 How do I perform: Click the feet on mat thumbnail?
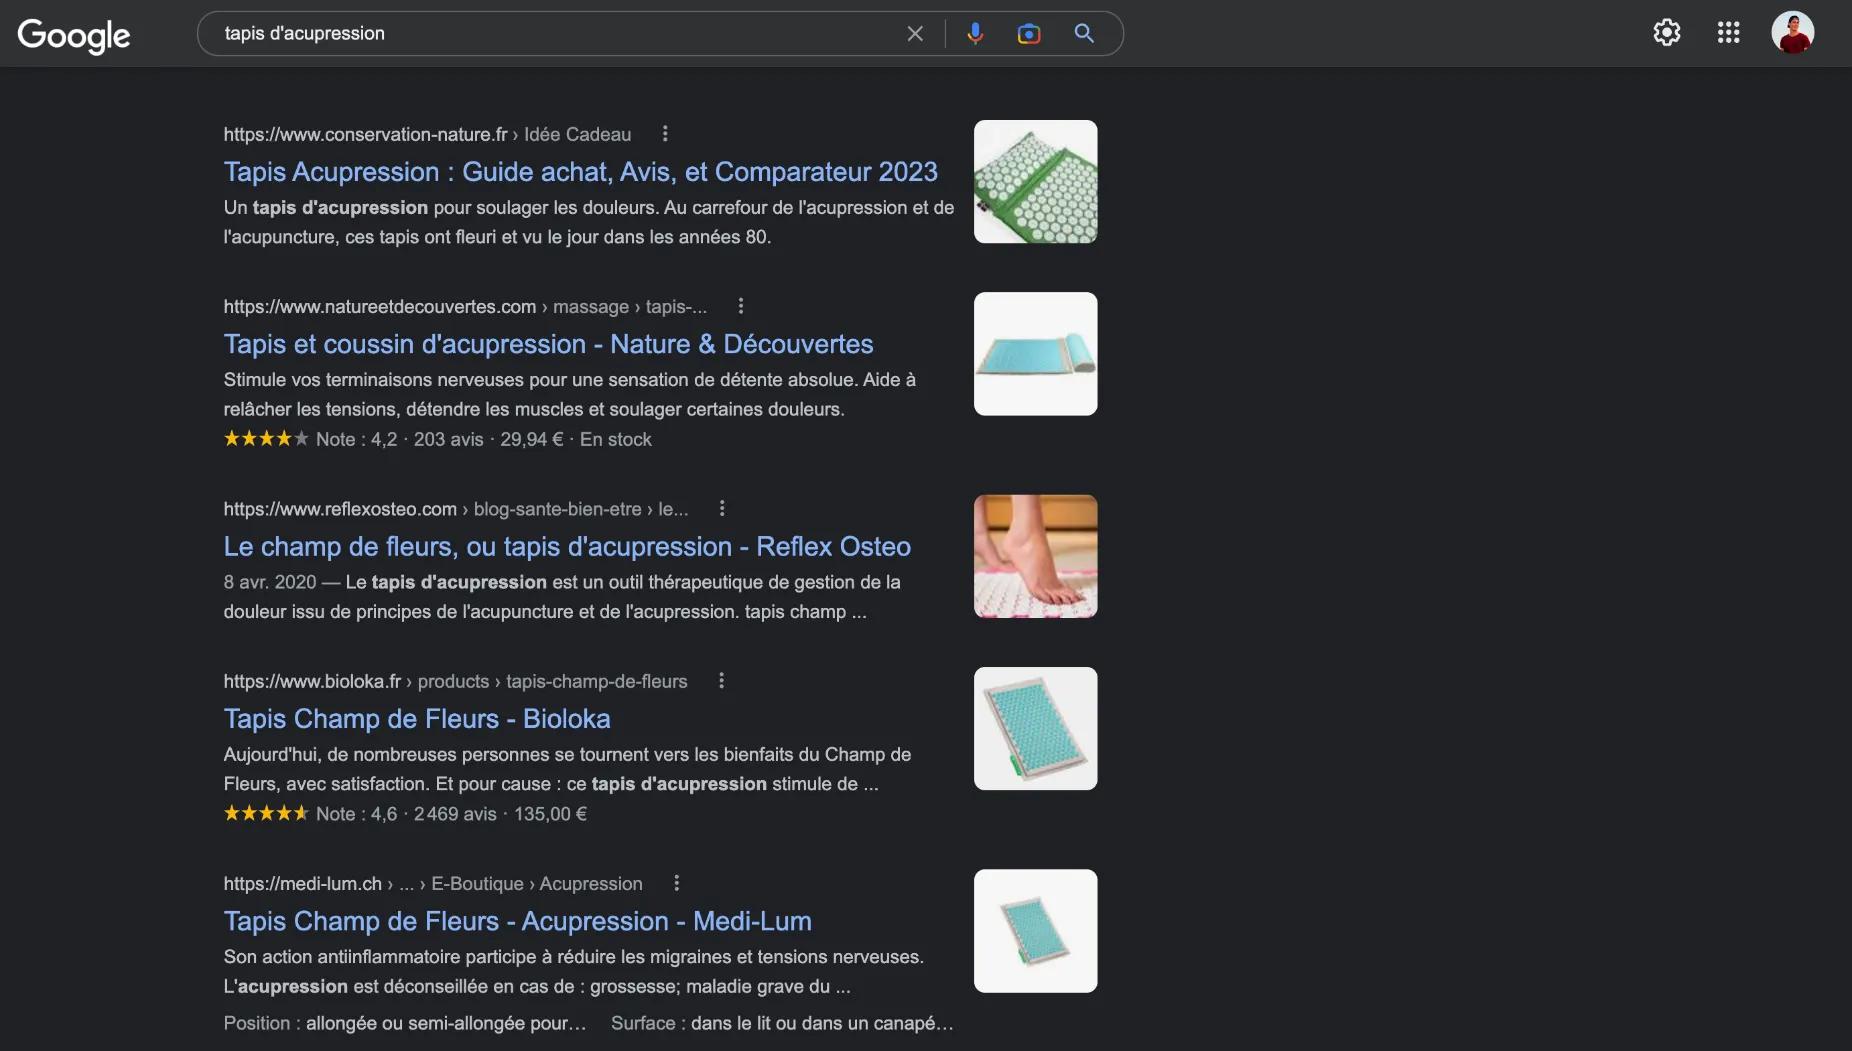pyautogui.click(x=1035, y=557)
